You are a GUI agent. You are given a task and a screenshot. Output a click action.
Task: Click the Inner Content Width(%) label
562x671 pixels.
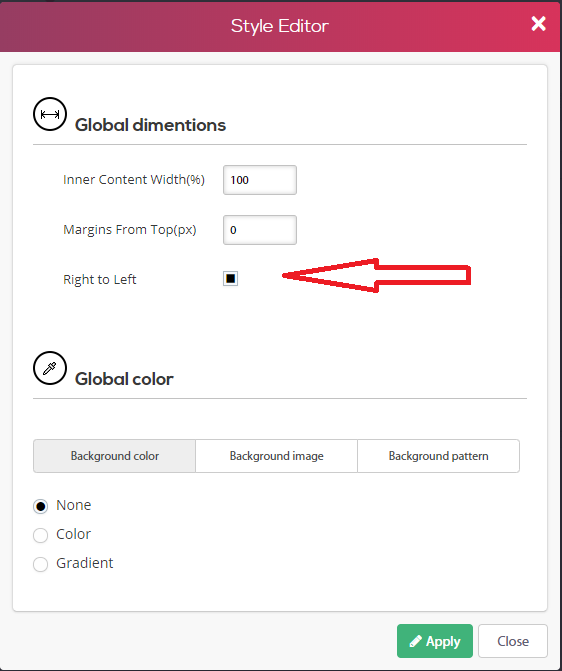(x=134, y=179)
